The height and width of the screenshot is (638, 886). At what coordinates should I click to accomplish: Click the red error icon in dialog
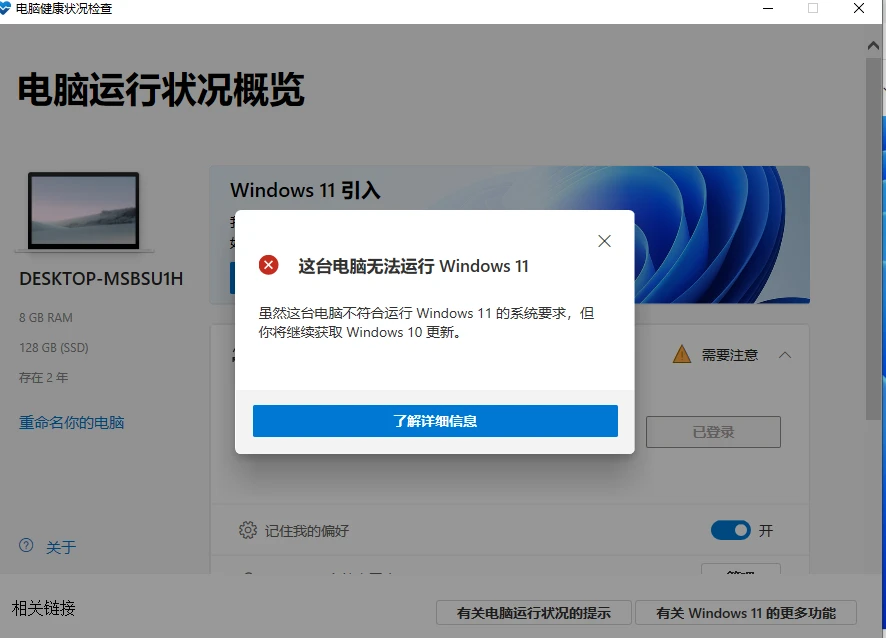click(268, 264)
